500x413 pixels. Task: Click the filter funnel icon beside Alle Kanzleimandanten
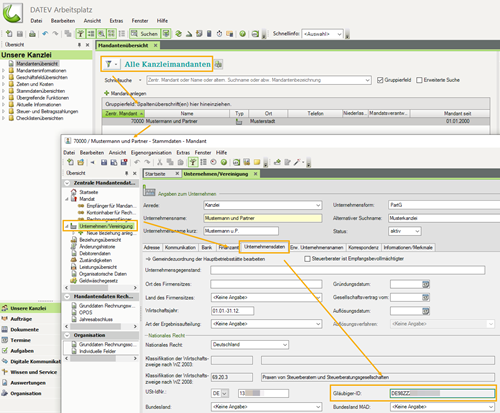tap(109, 64)
